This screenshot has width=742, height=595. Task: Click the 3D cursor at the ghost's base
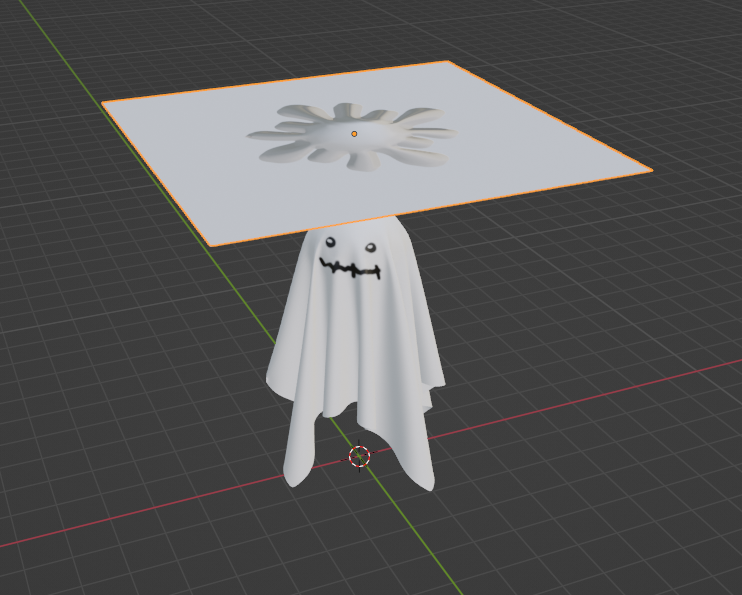click(x=359, y=457)
